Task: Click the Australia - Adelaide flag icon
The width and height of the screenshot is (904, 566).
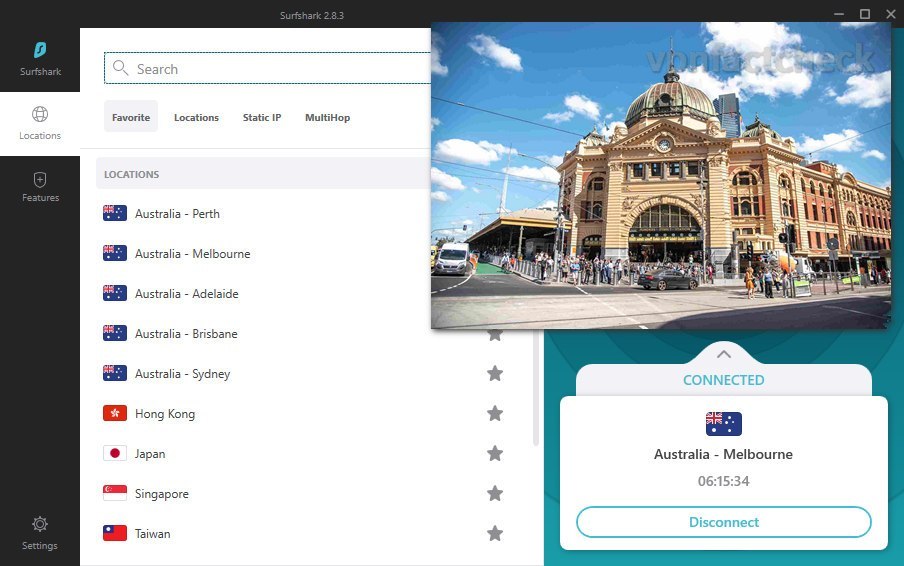Action: 115,293
